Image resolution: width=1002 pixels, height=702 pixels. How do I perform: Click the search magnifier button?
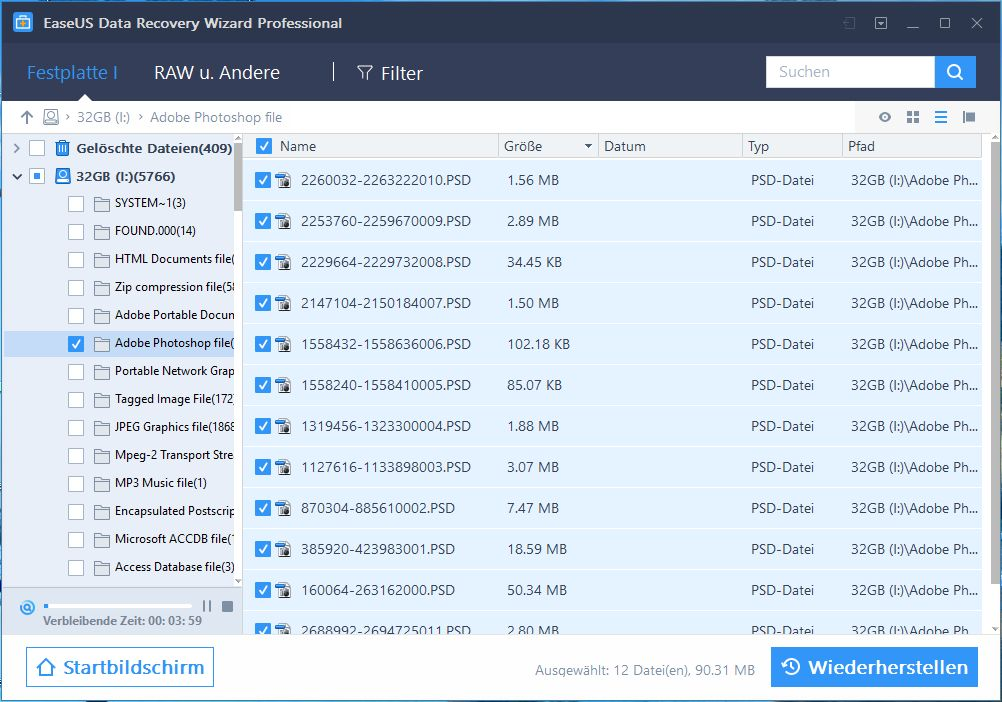[955, 72]
